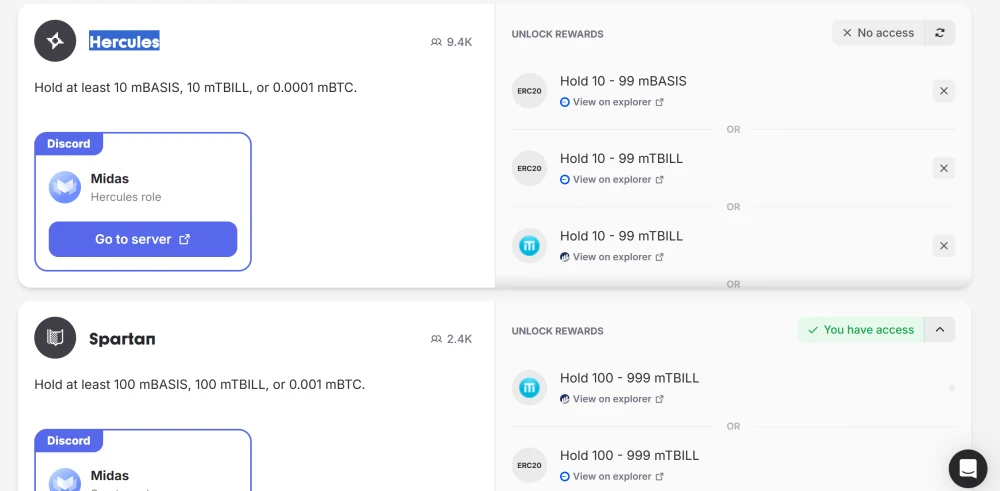Click the Spartan role helmet icon
The image size is (1000, 491).
55,338
